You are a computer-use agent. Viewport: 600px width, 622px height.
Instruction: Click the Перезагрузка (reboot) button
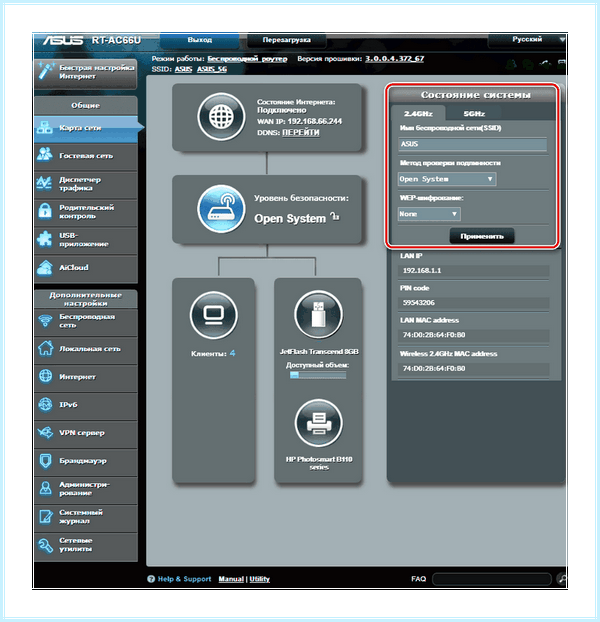point(286,40)
